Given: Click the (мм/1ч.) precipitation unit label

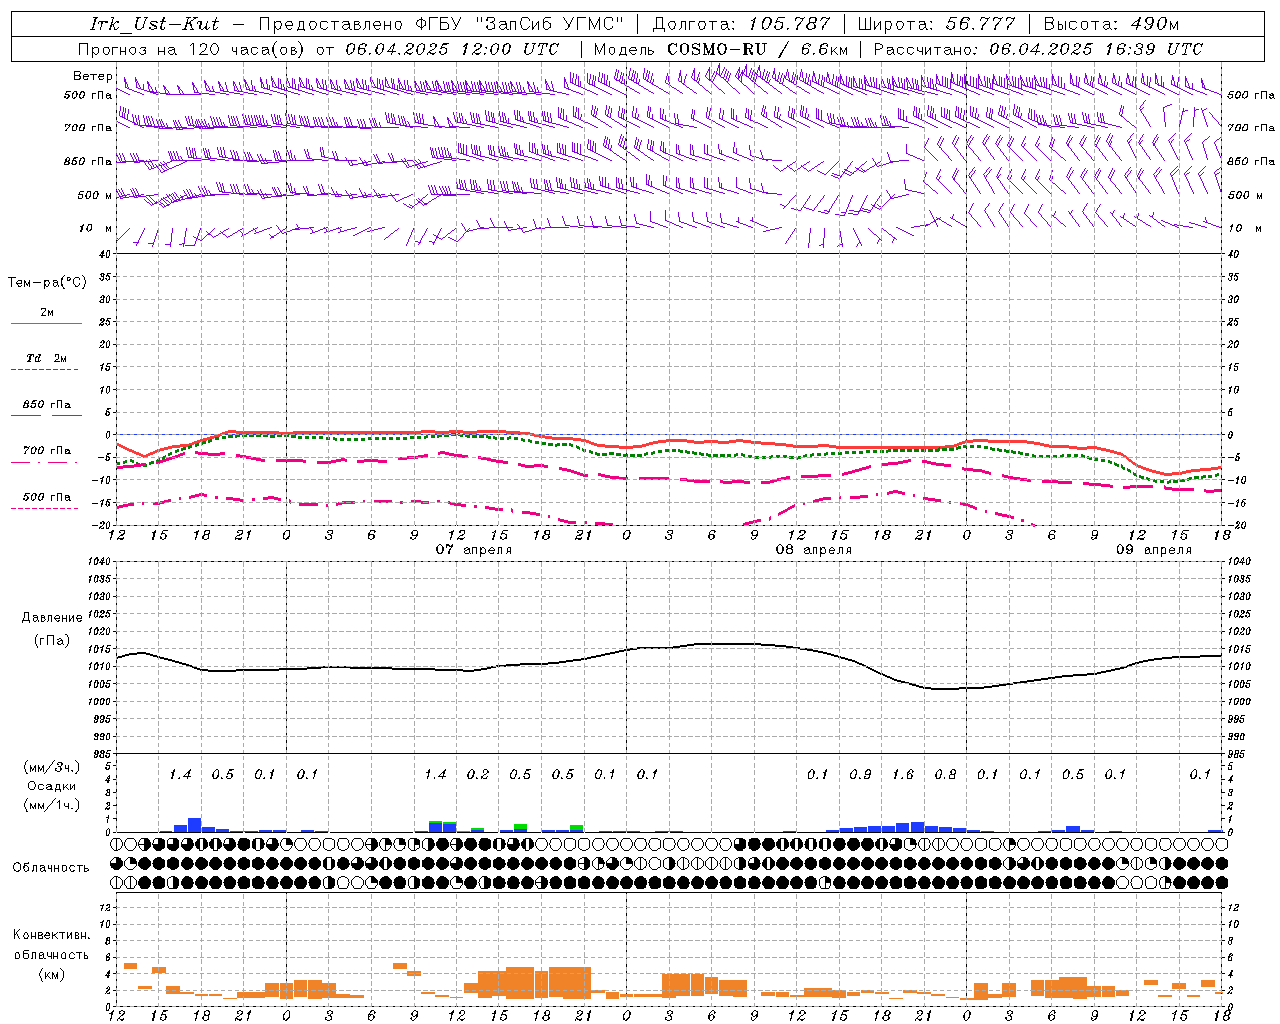Looking at the screenshot, I should point(51,805).
